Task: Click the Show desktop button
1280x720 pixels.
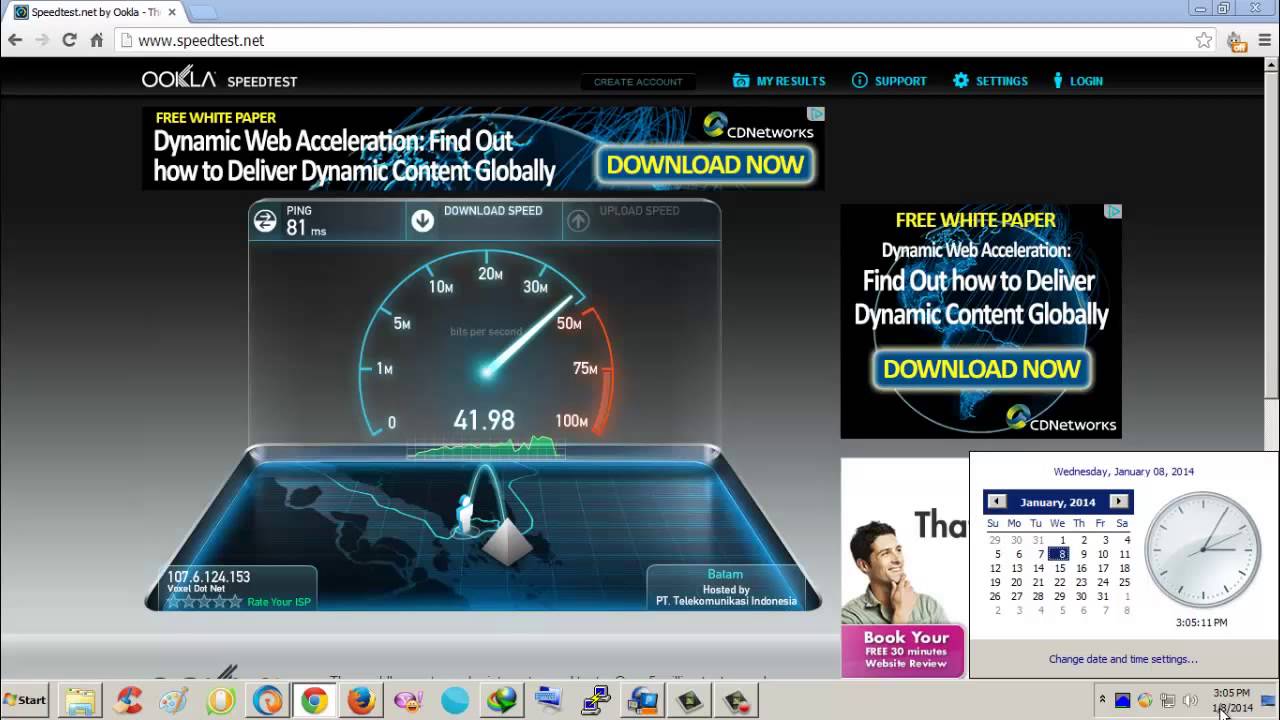Action: (1268, 700)
